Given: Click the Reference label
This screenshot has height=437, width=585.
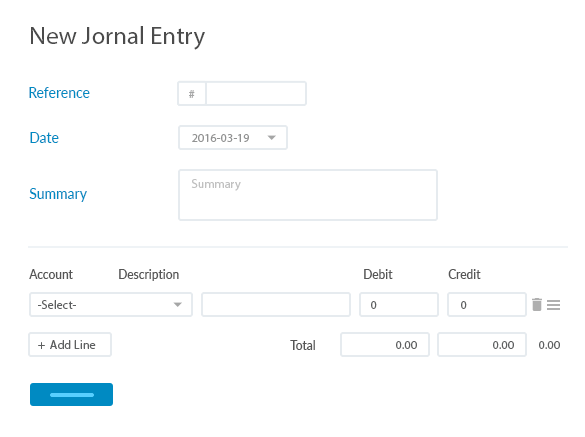Looking at the screenshot, I should 59,93.
